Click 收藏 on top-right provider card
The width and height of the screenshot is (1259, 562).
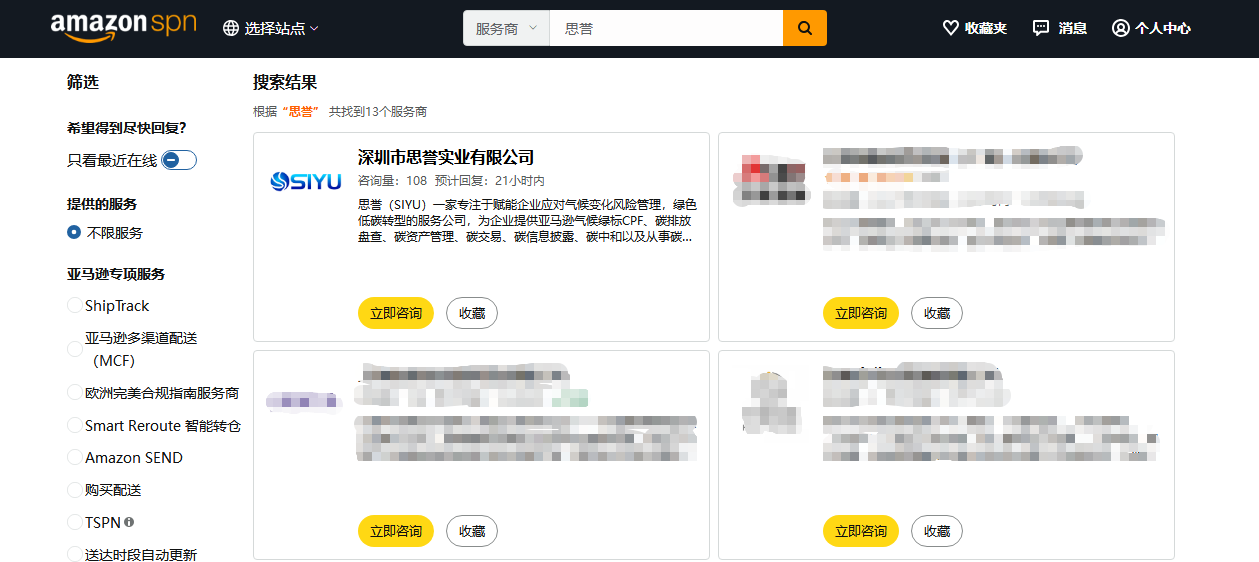pyautogui.click(x=937, y=313)
